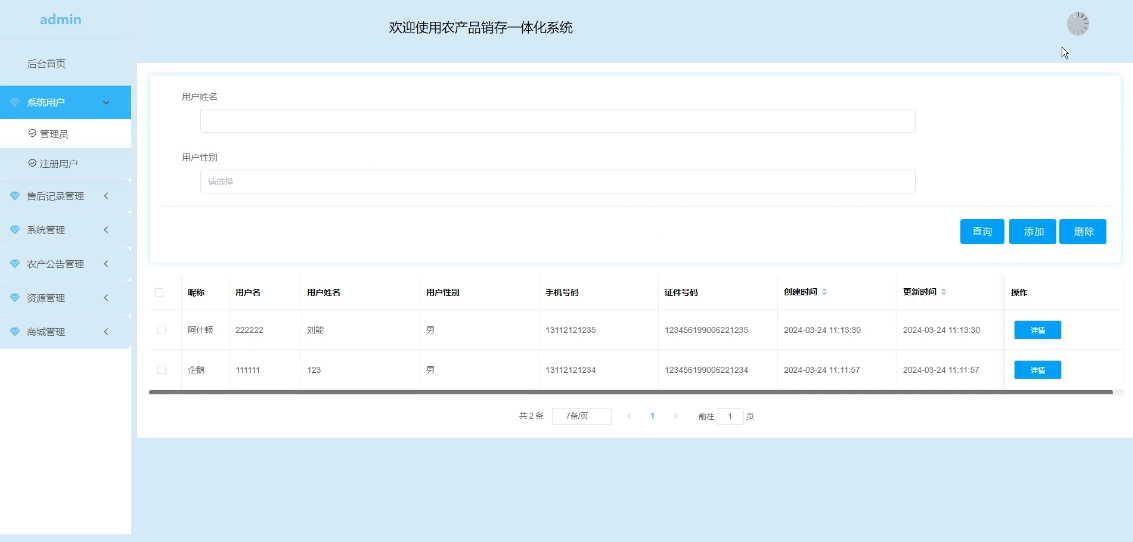This screenshot has height=542, width=1133.
Task: Open the 资源管理 menu label
Action: point(46,298)
